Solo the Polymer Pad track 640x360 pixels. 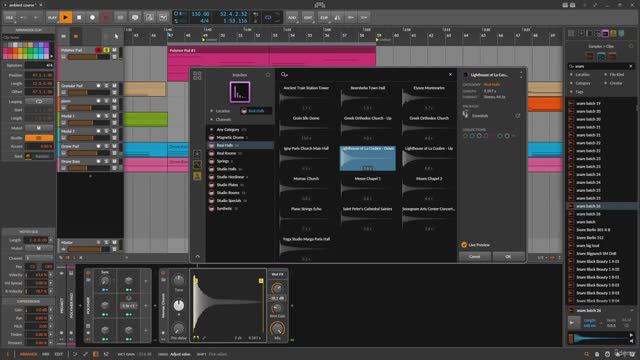pos(107,50)
